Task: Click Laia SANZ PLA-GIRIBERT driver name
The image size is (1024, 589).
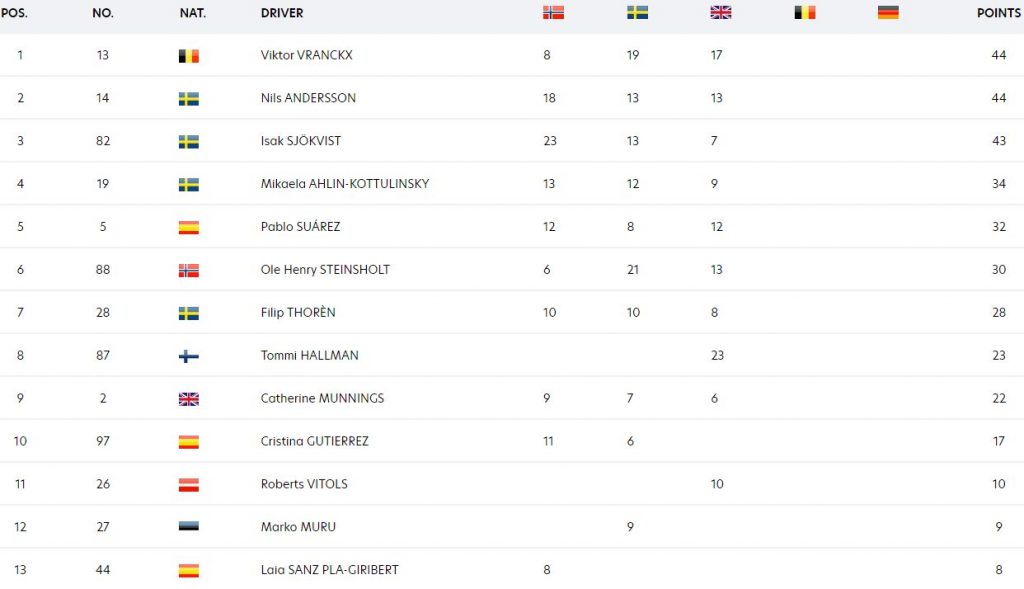Action: click(x=329, y=569)
